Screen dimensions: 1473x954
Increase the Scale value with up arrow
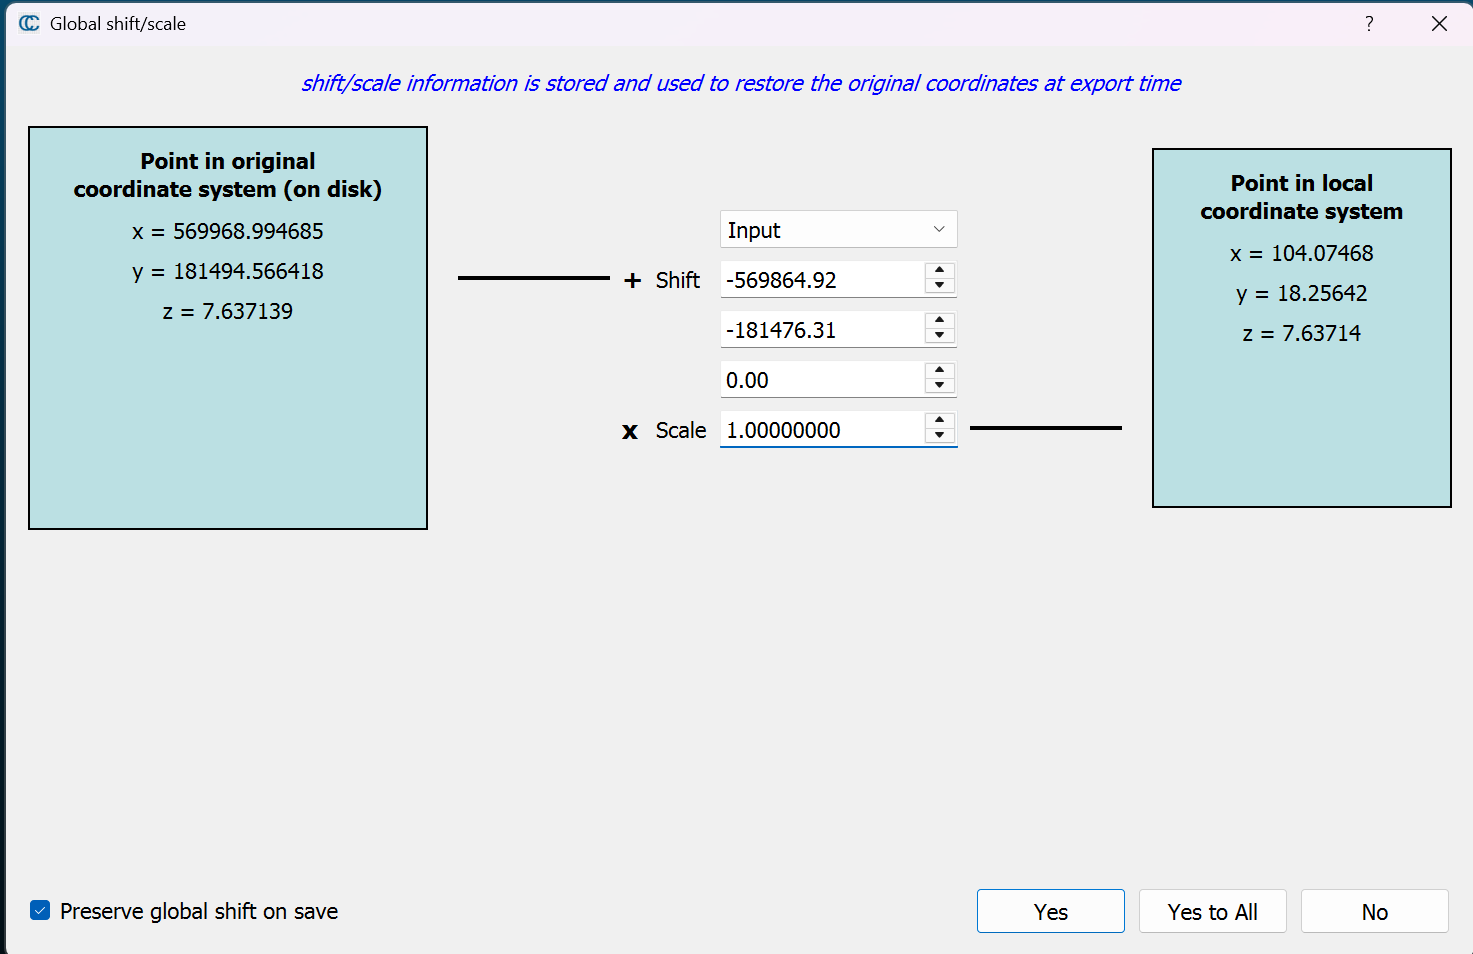pyautogui.click(x=939, y=421)
